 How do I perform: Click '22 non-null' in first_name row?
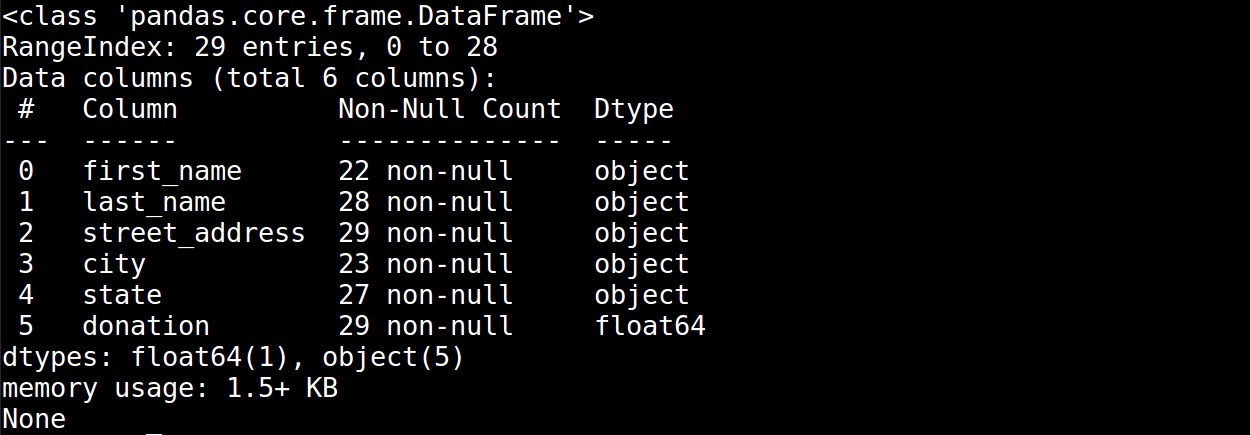pos(425,171)
